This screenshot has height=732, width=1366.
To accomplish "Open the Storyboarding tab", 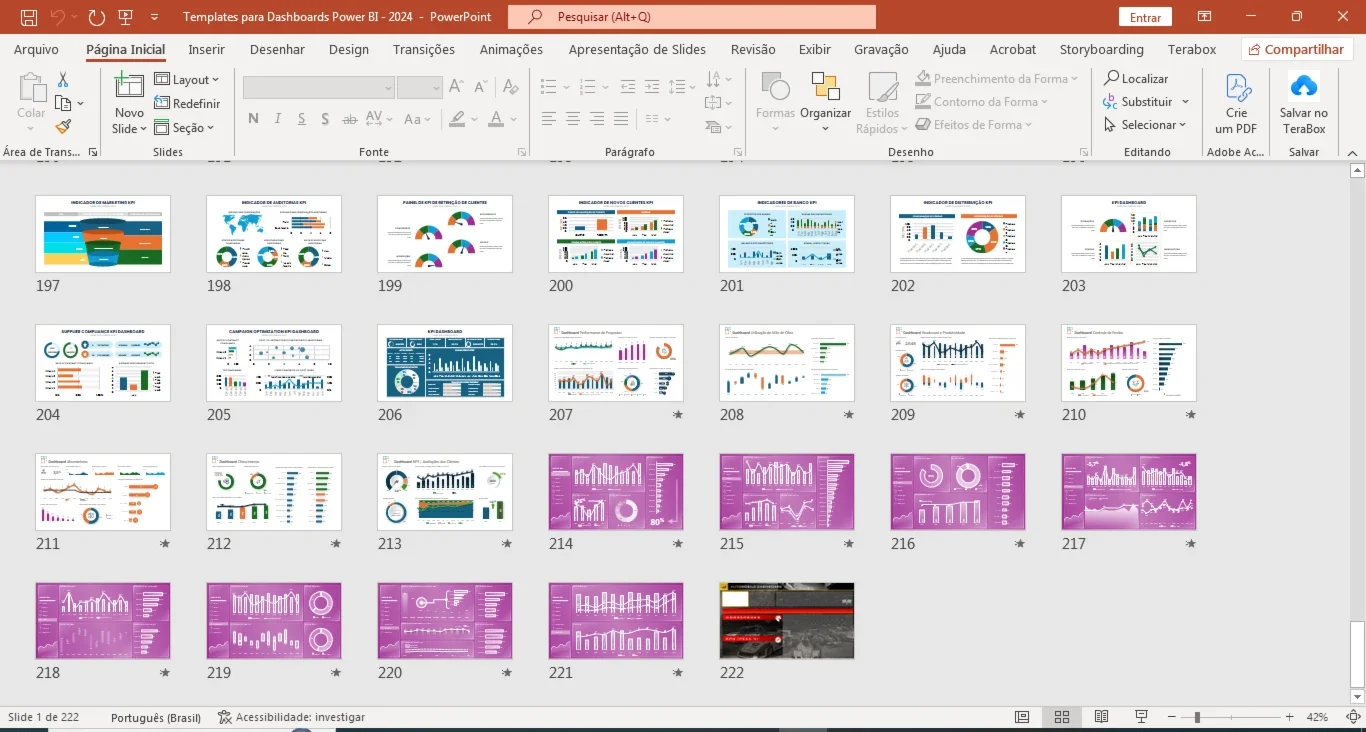I will click(x=1102, y=49).
